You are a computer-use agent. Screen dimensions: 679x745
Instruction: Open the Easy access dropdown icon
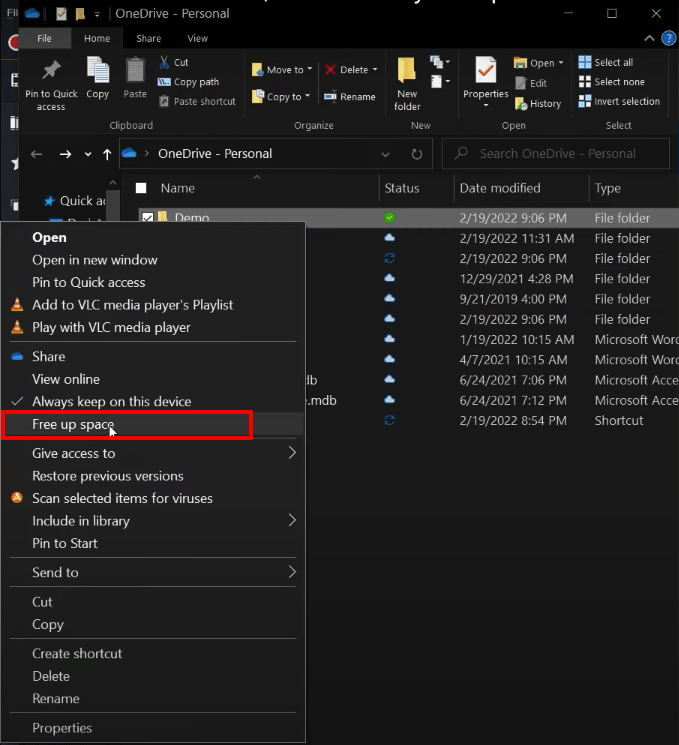pyautogui.click(x=440, y=82)
